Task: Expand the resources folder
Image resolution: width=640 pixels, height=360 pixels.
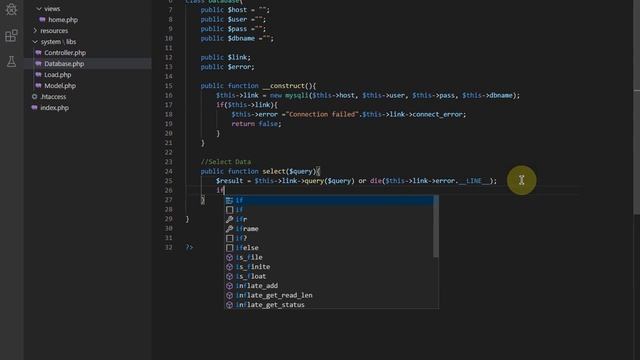Action: coord(35,31)
